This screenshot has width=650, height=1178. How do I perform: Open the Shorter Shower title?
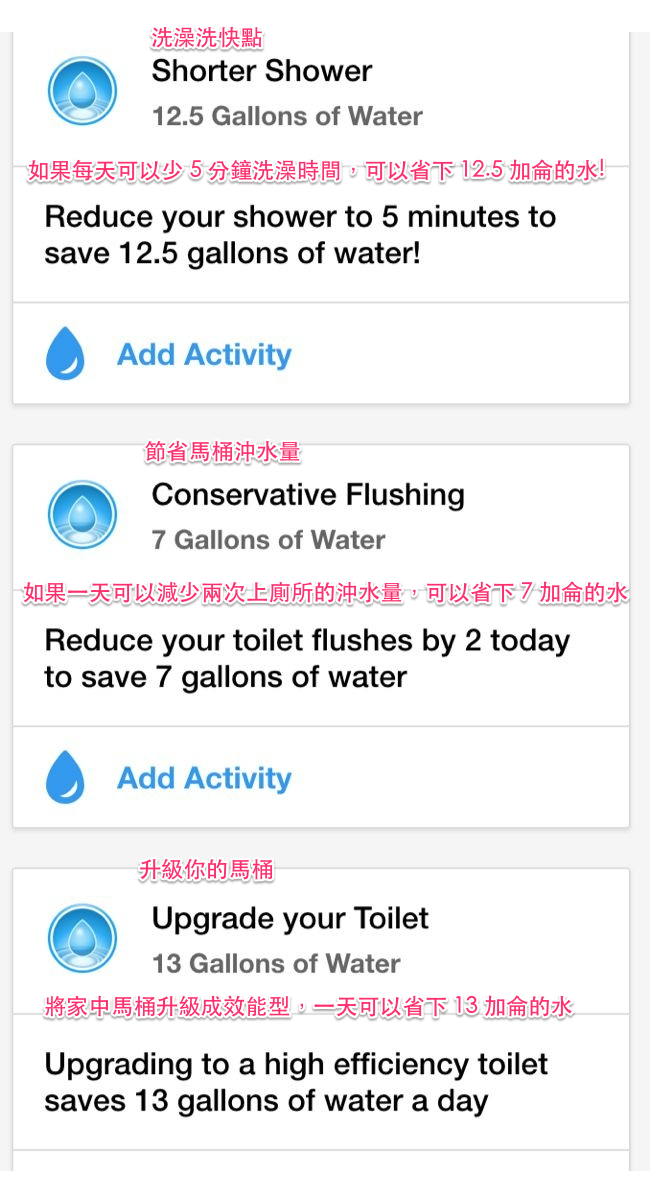262,71
